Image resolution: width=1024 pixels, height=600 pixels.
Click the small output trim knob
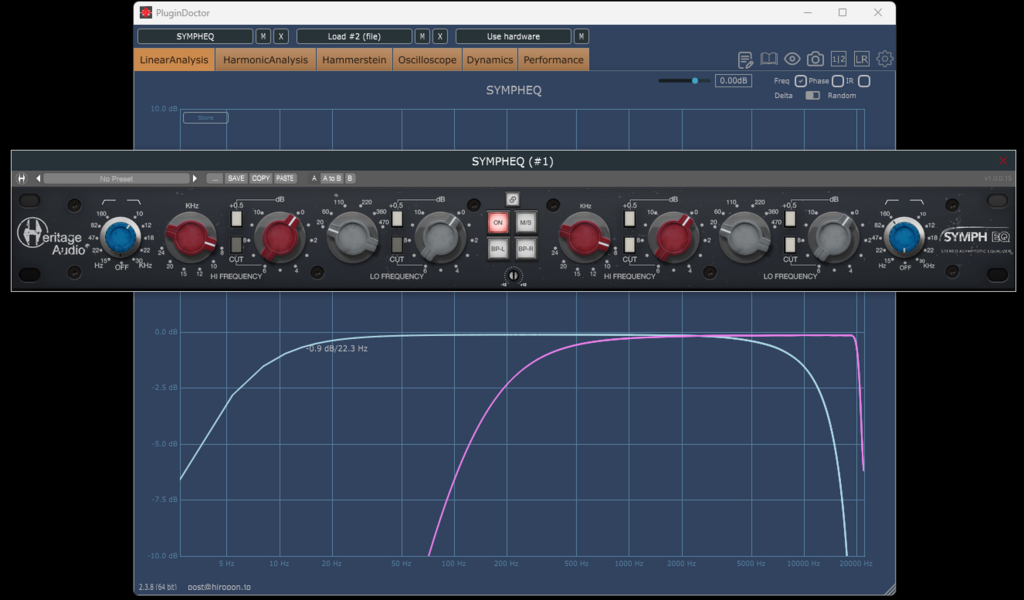click(513, 276)
